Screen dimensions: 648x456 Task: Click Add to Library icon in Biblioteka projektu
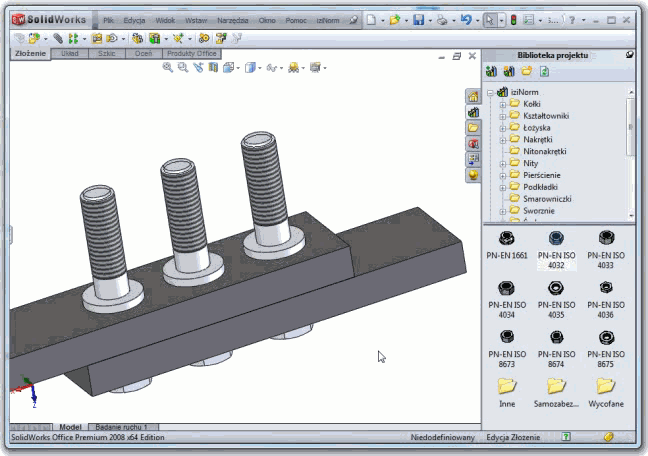pos(491,72)
